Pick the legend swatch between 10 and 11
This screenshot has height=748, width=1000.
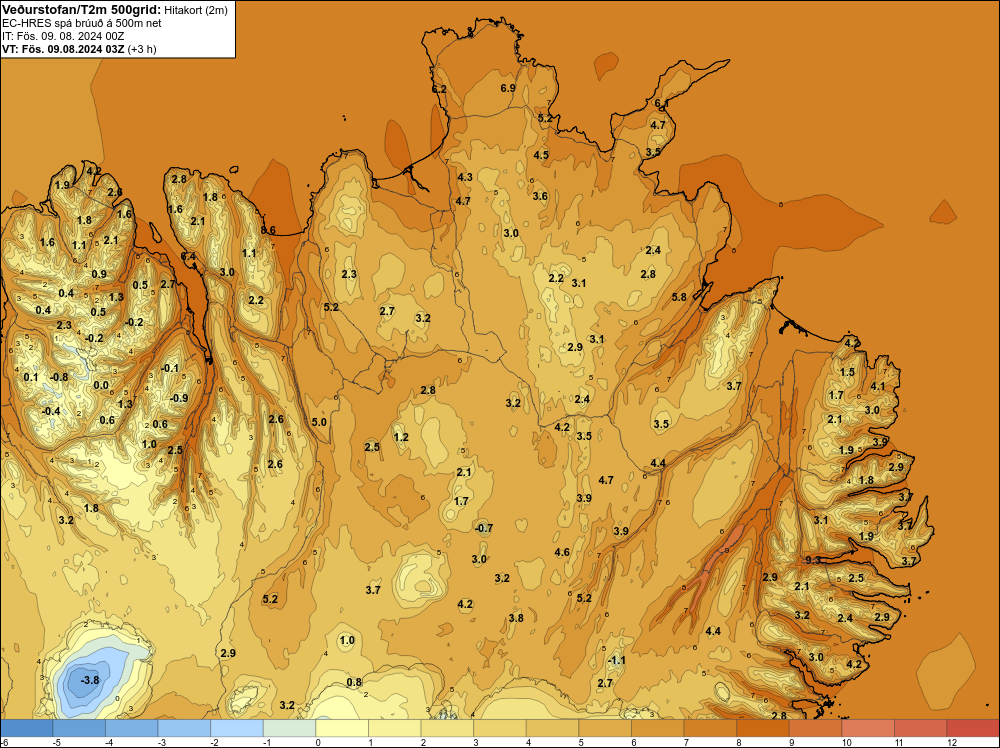coord(868,728)
